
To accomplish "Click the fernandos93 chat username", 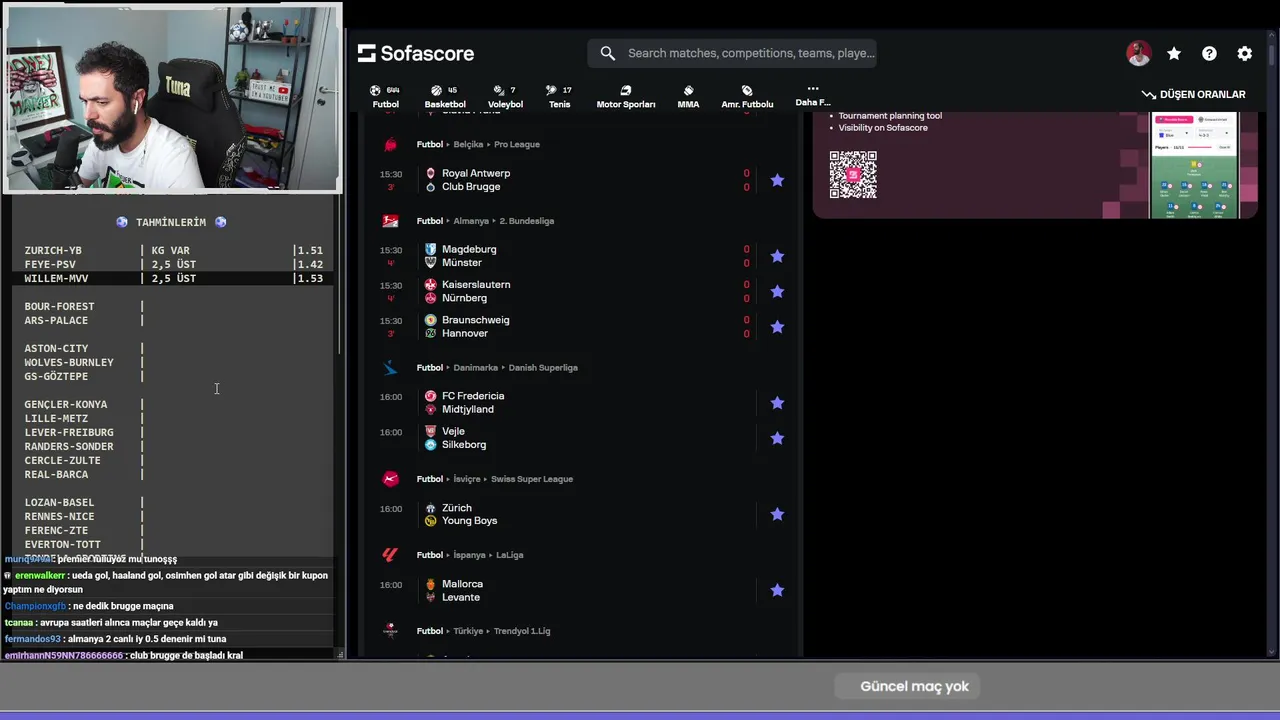I will tap(33, 639).
